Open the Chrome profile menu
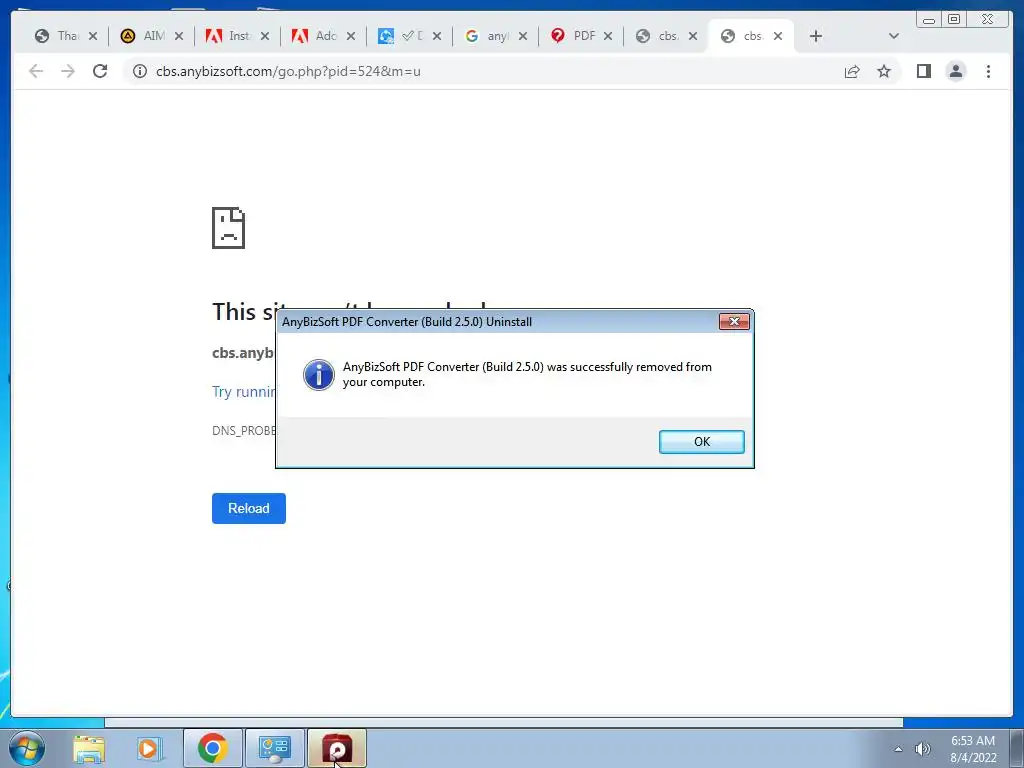The width and height of the screenshot is (1024, 768). (x=956, y=71)
